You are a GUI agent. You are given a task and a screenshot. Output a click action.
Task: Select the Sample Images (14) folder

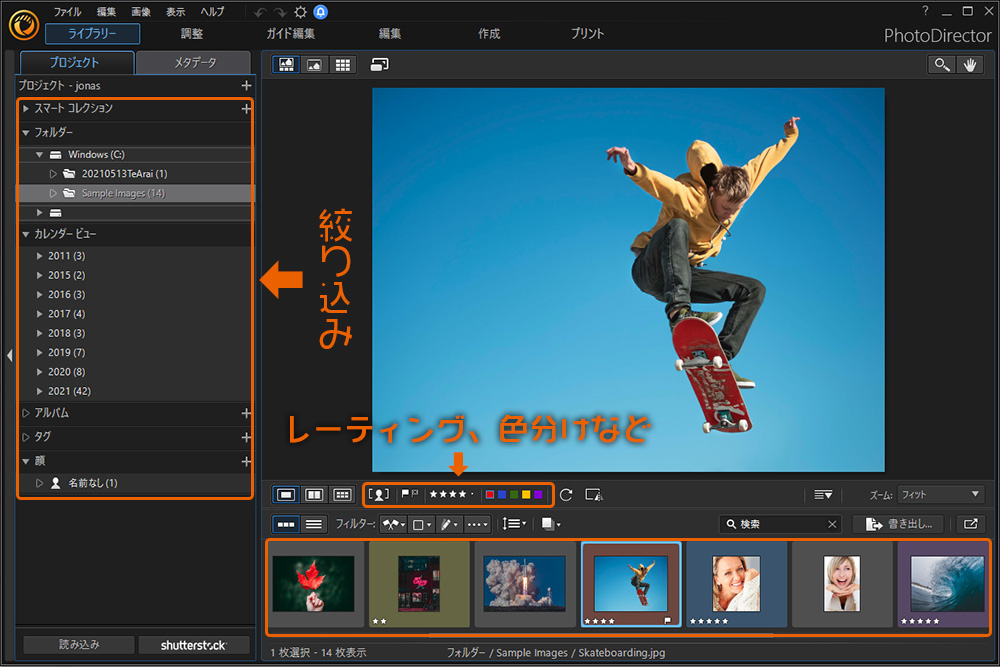135,193
